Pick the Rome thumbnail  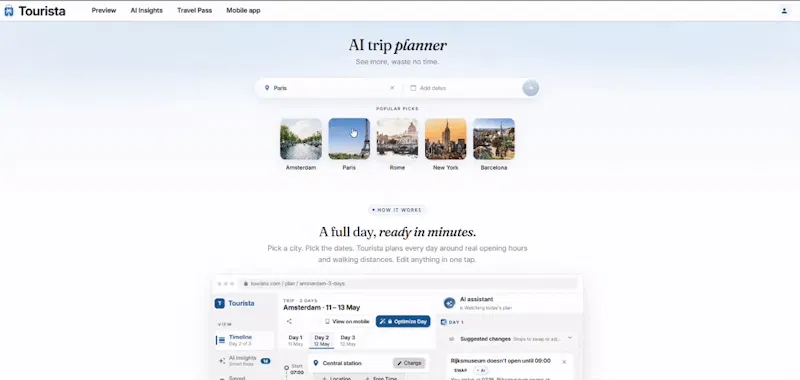point(397,139)
